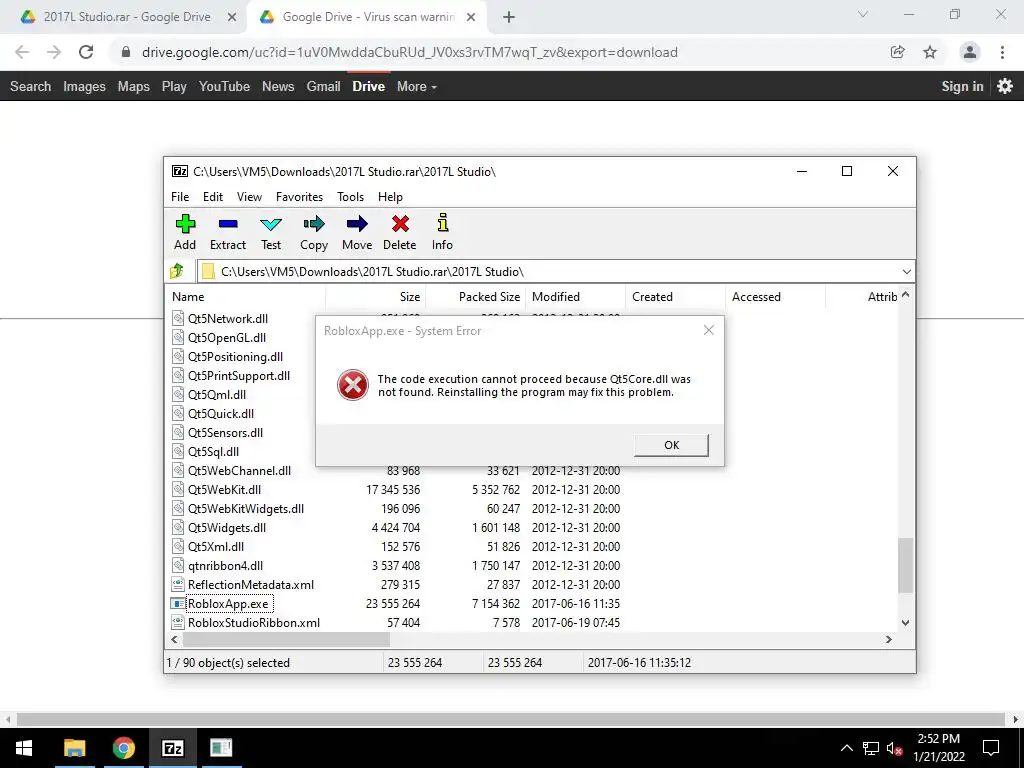Click the Sign in link
The image size is (1024, 768).
pyautogui.click(x=962, y=86)
